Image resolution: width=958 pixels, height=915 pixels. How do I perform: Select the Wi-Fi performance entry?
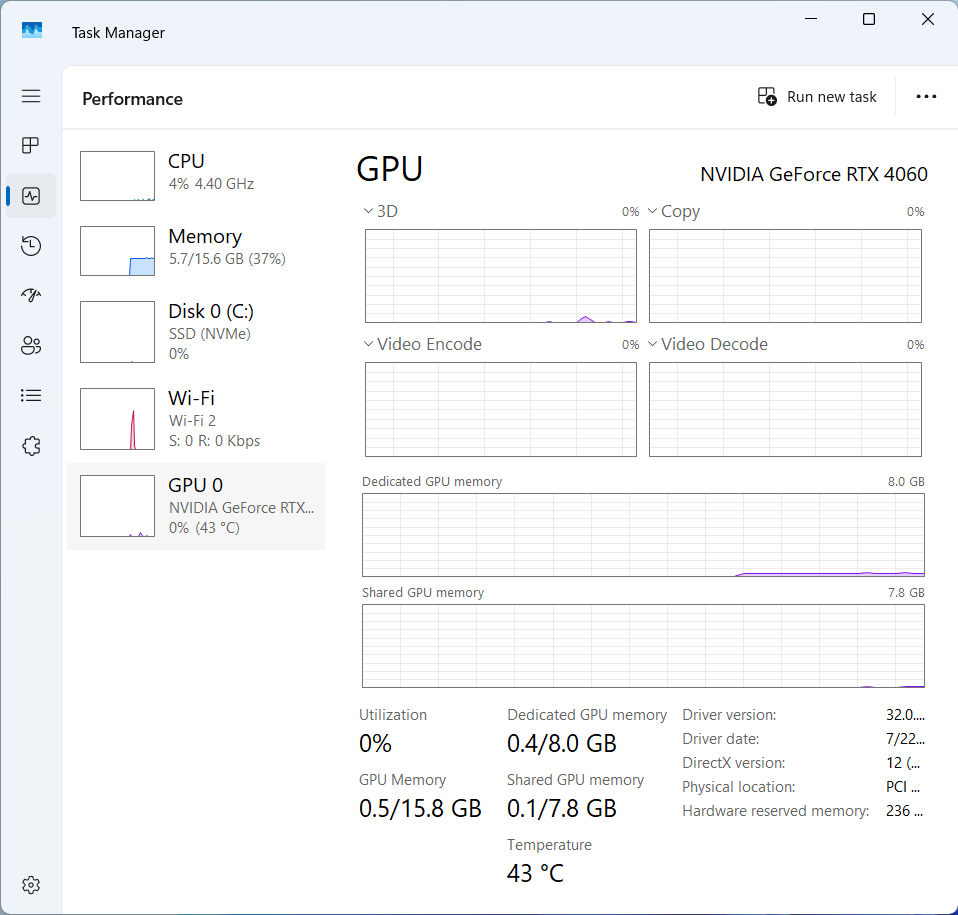pyautogui.click(x=196, y=419)
